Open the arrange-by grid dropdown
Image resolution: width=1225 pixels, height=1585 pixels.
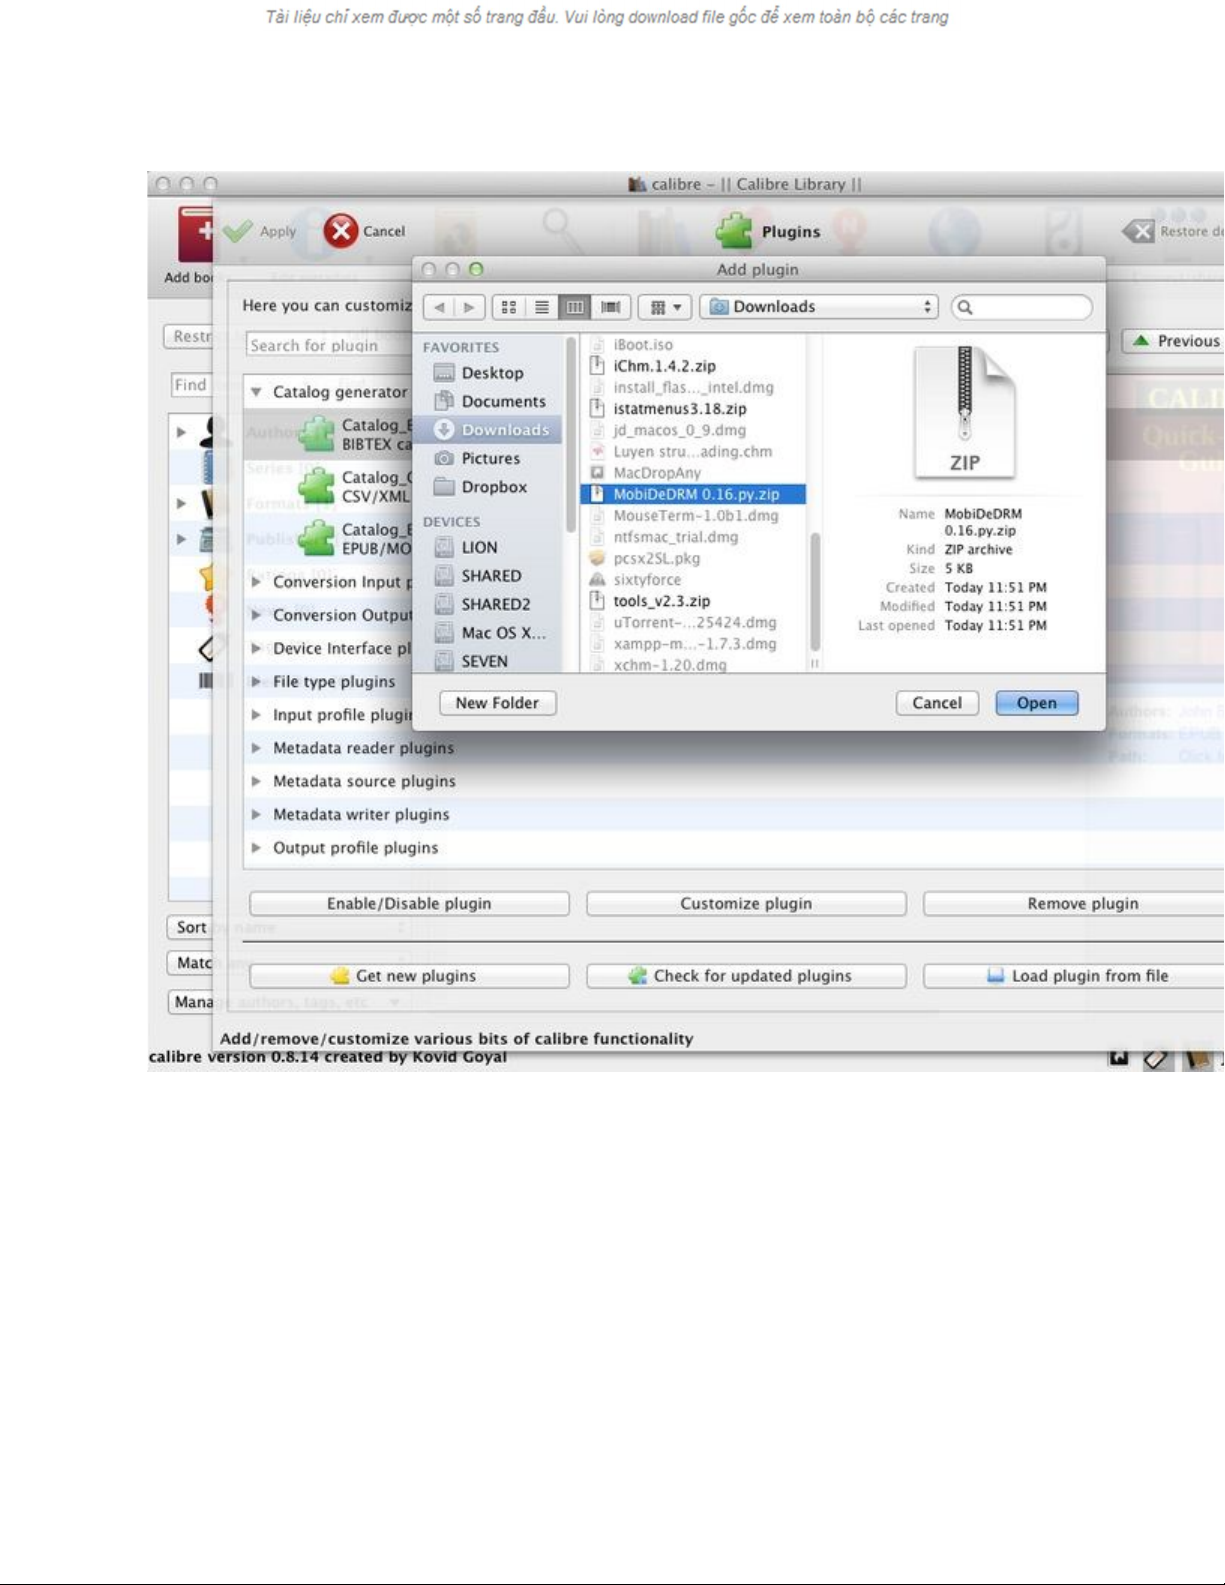click(x=665, y=307)
